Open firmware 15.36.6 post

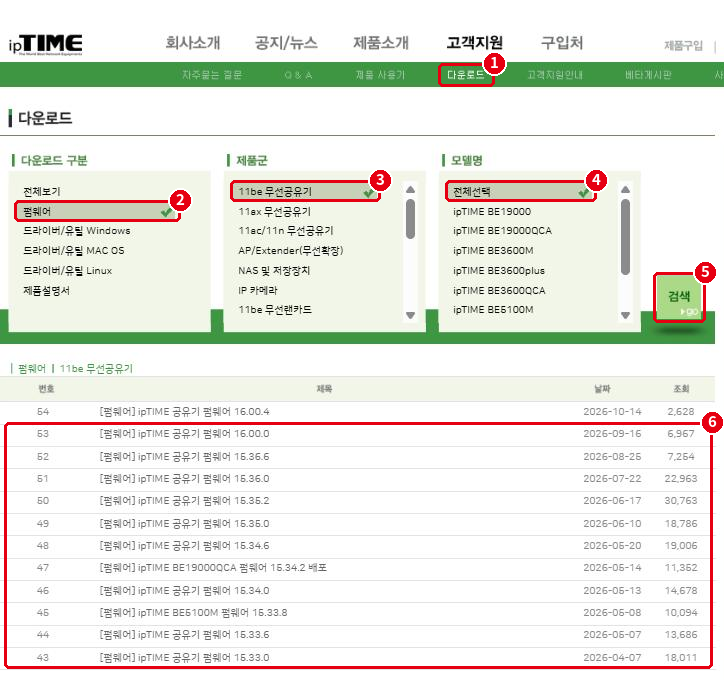pyautogui.click(x=184, y=457)
